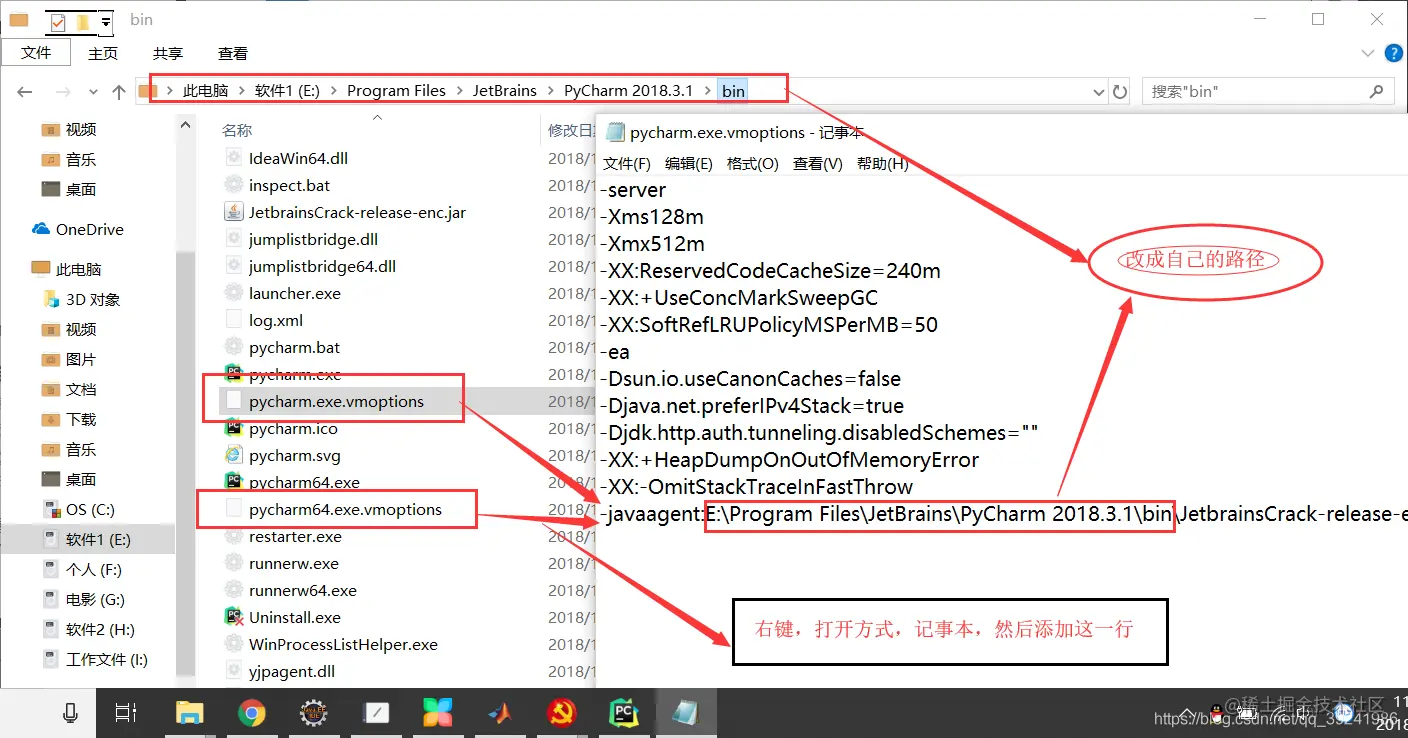This screenshot has width=1408, height=738.
Task: Open Notepad 格式(O) menu
Action: (x=753, y=163)
